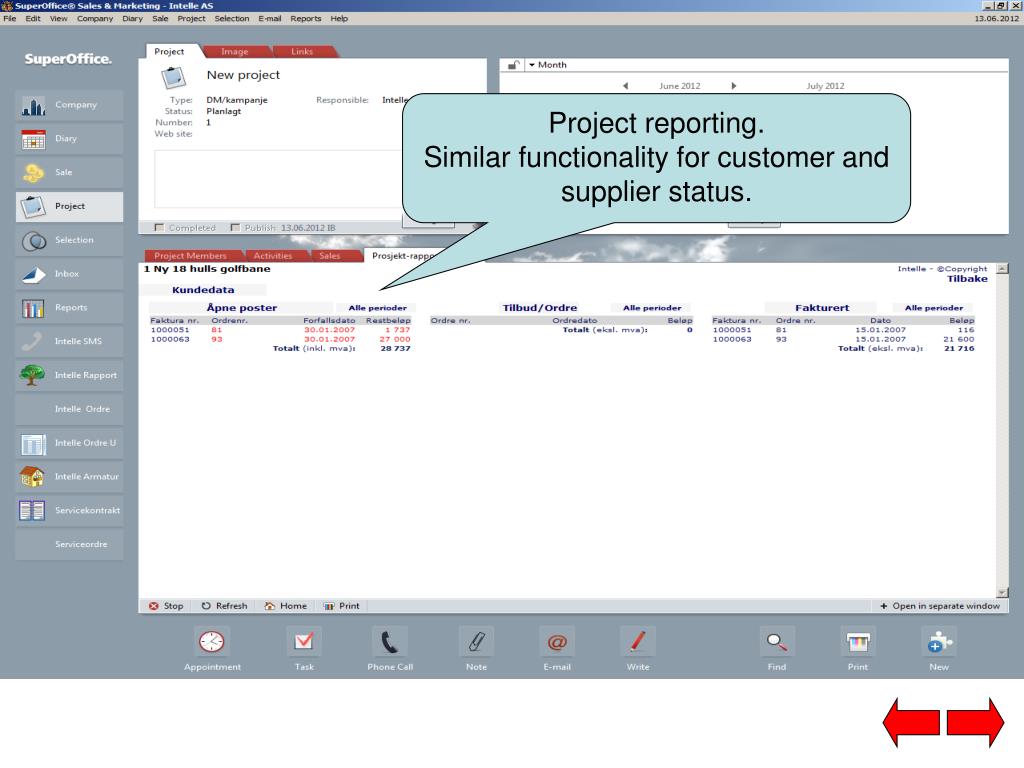Open the Selection sidebar icon
Viewport: 1024px width, 768px height.
pyautogui.click(x=33, y=241)
